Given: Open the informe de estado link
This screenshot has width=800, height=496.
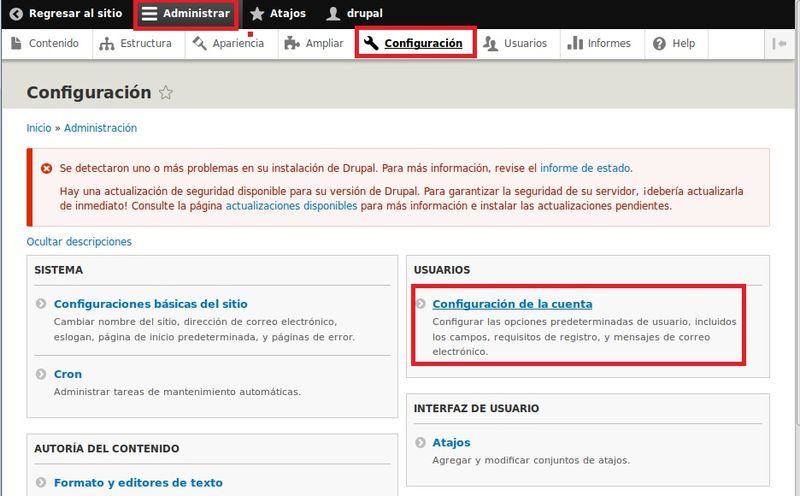Looking at the screenshot, I should point(585,168).
